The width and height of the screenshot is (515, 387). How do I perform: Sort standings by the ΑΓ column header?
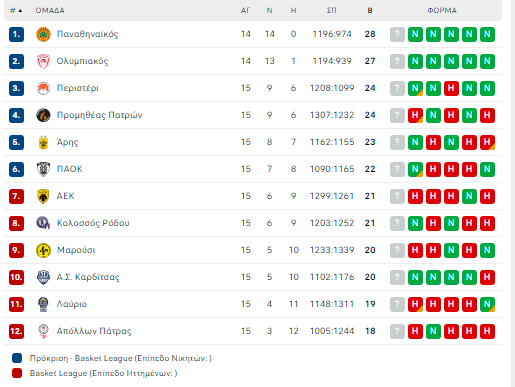click(x=245, y=11)
